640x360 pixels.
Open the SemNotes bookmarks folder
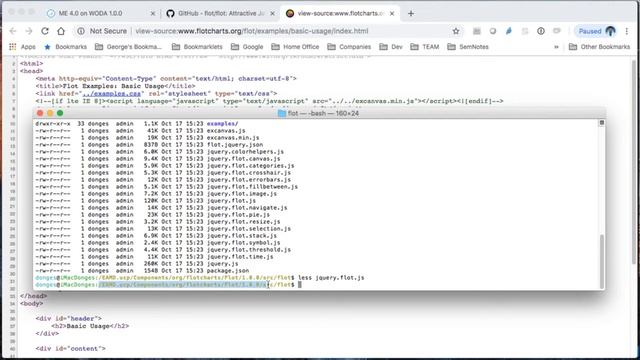pos(468,47)
